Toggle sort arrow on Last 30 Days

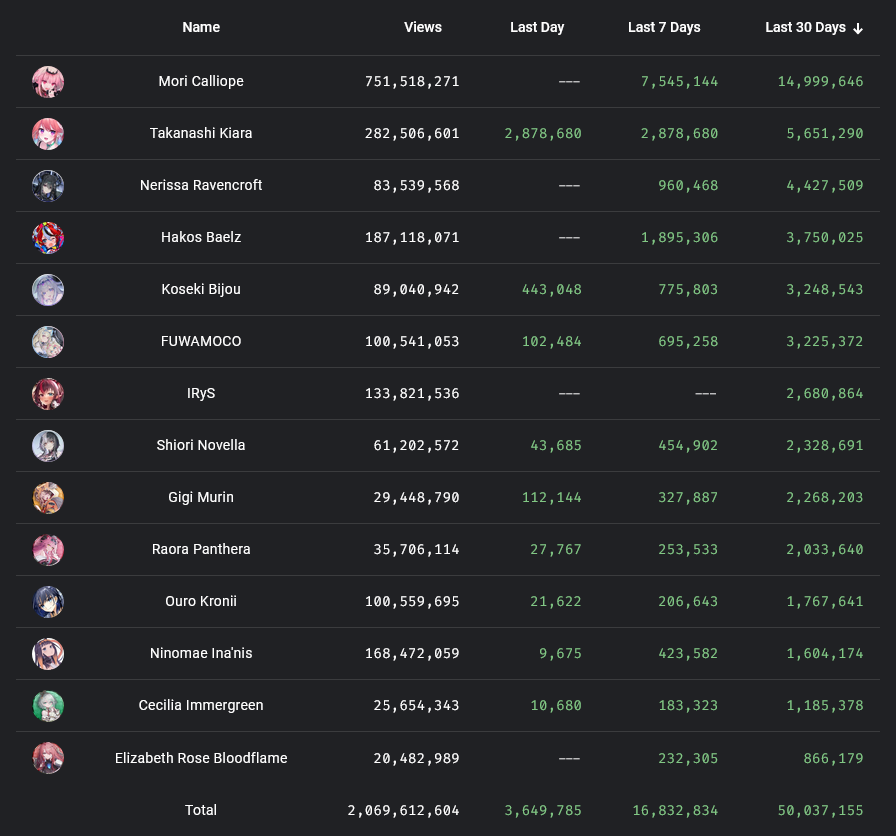(858, 28)
